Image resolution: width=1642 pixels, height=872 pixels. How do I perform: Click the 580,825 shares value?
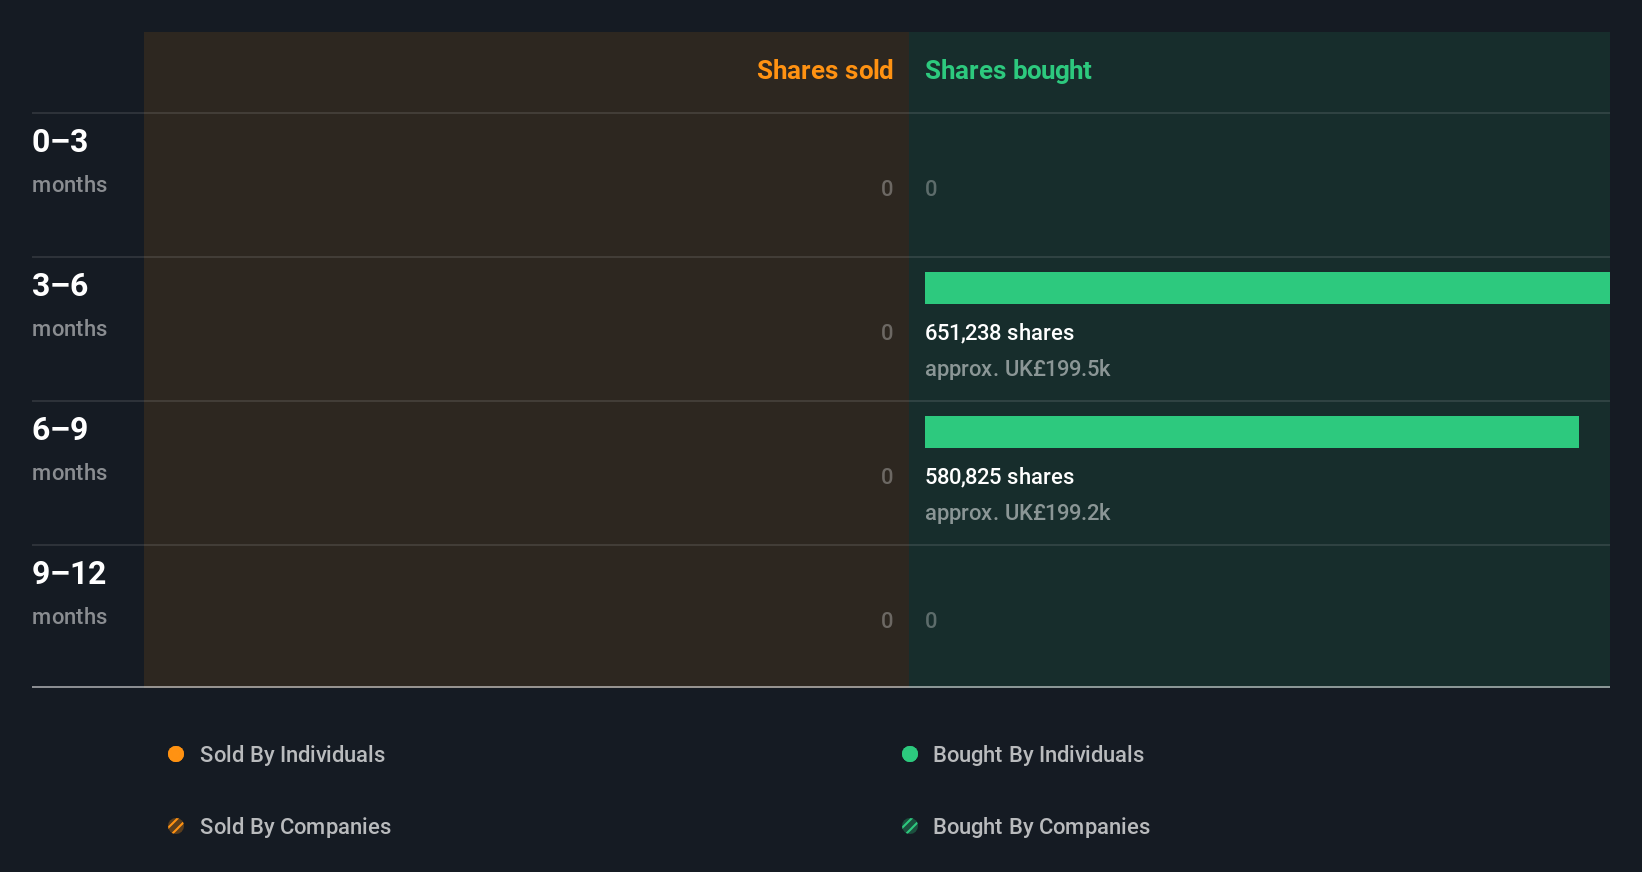tap(999, 477)
